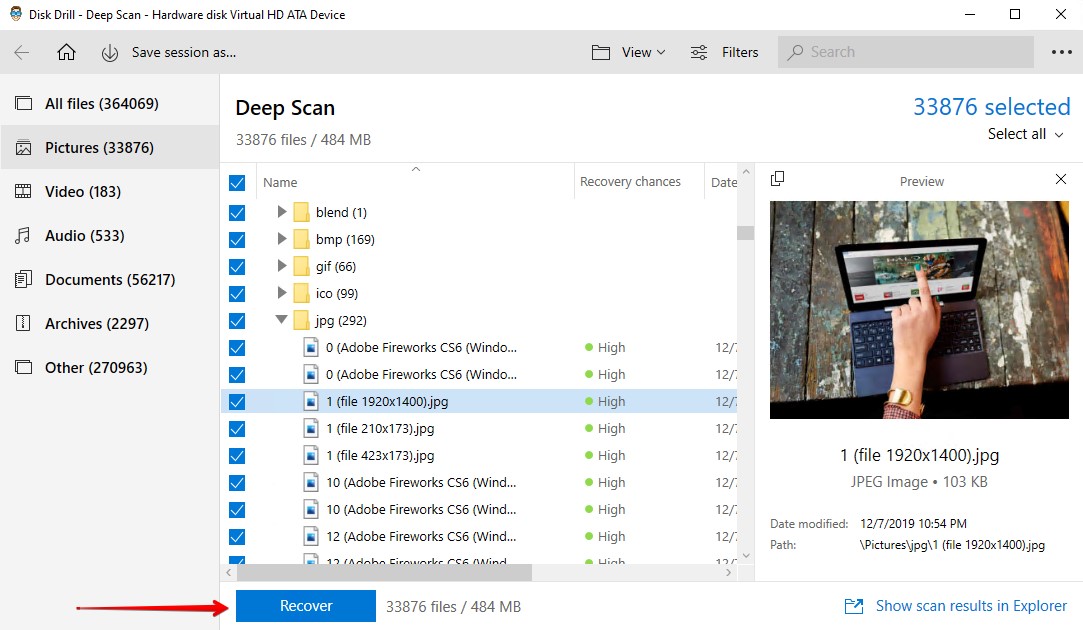
Task: Click the bmp folder icon
Action: [301, 239]
